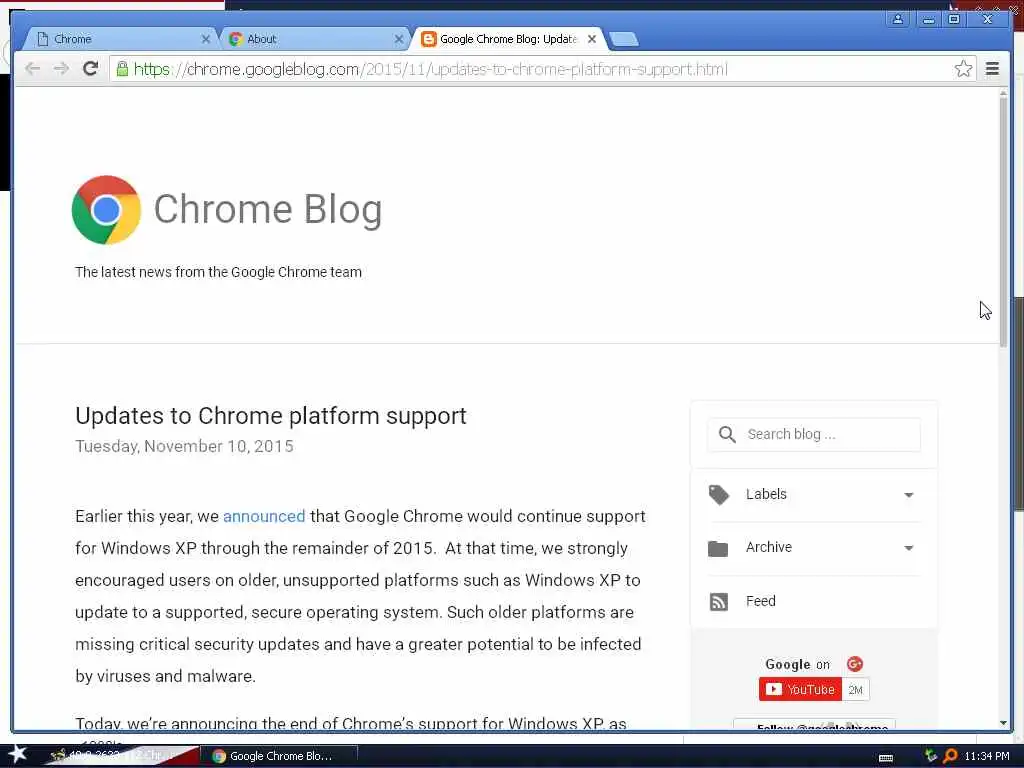Click the Google Chrome Blo... taskbar button
1024x768 pixels.
[x=281, y=756]
